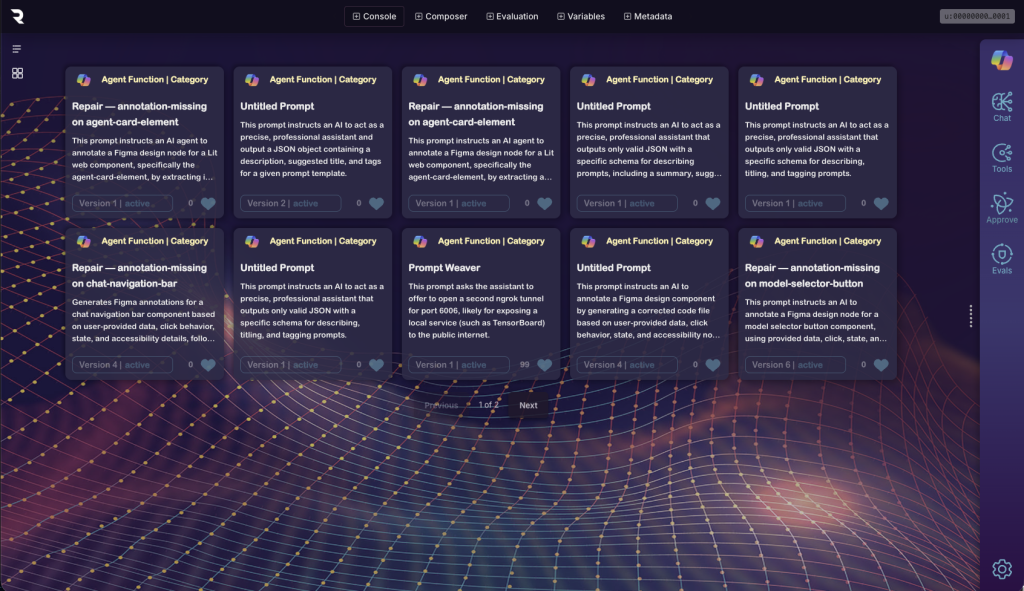
Task: Toggle heart on the chat-navigation-bar Repair card
Action: pyautogui.click(x=208, y=365)
